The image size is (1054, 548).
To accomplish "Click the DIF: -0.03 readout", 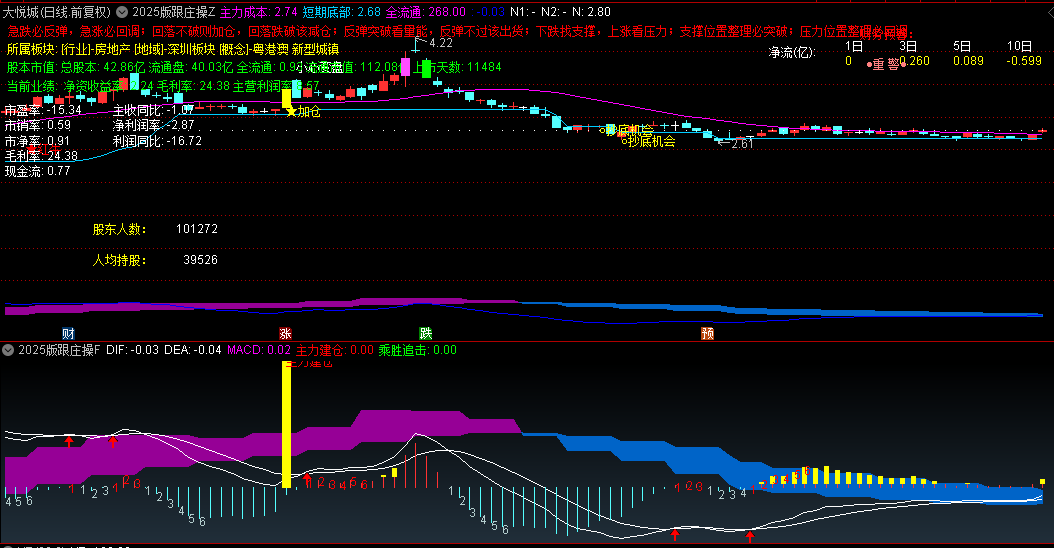I will click(x=132, y=350).
